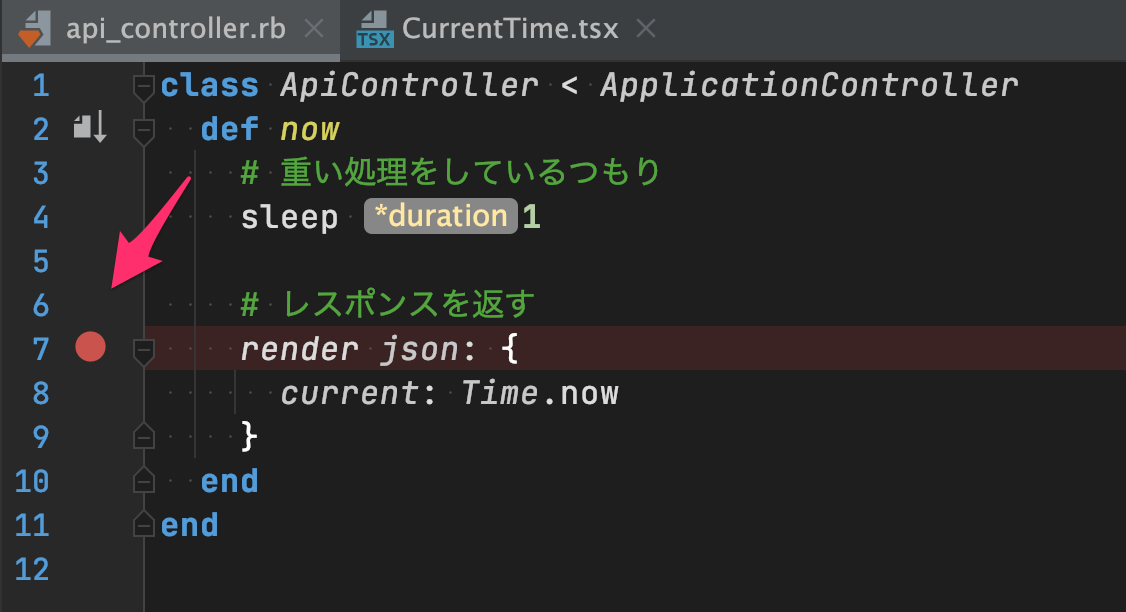Remove the breakpoint on the render json line
Viewport: 1126px width, 612px height.
90,347
